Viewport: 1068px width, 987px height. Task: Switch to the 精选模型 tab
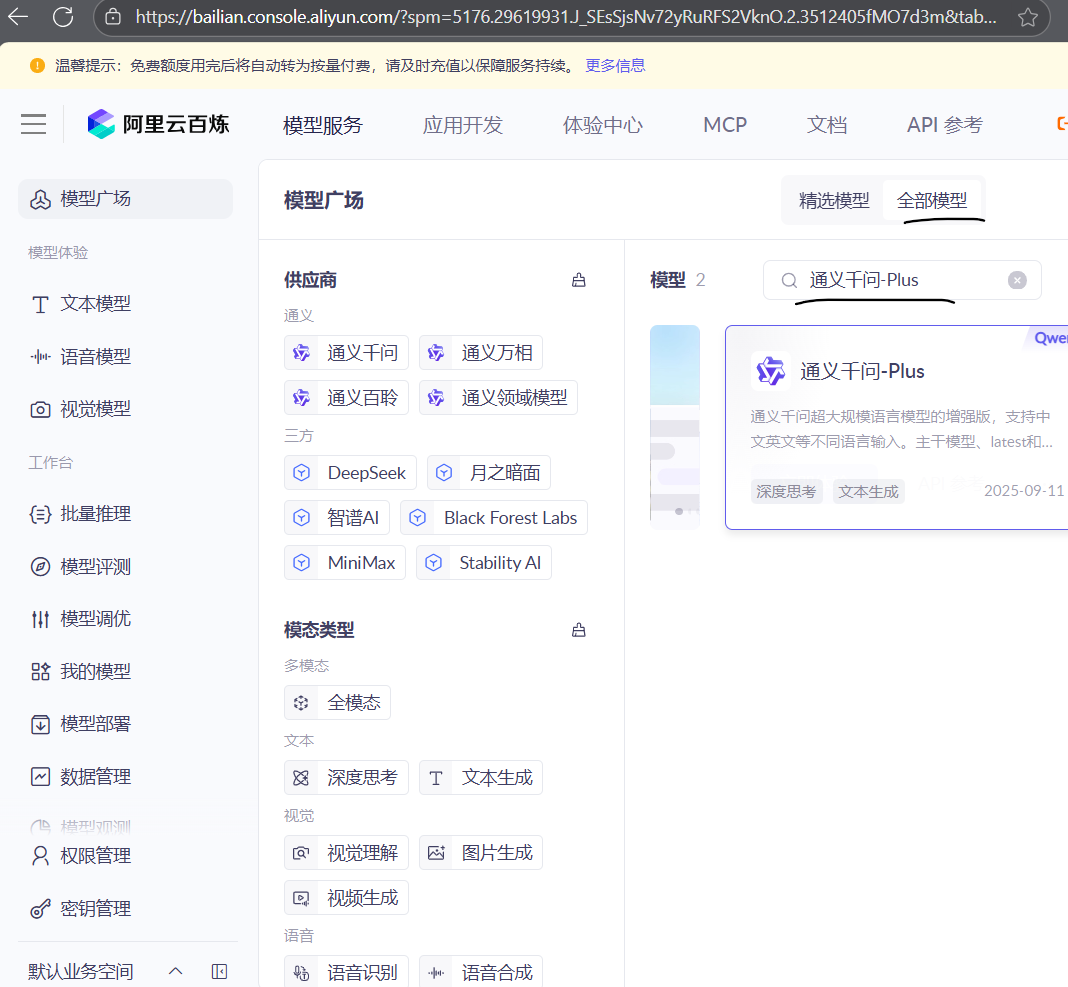[x=834, y=200]
